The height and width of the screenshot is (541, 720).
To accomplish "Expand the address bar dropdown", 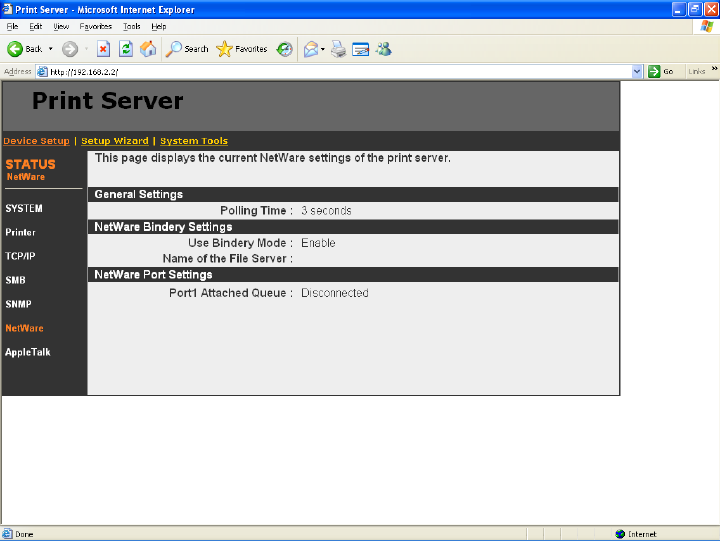I will tap(637, 71).
